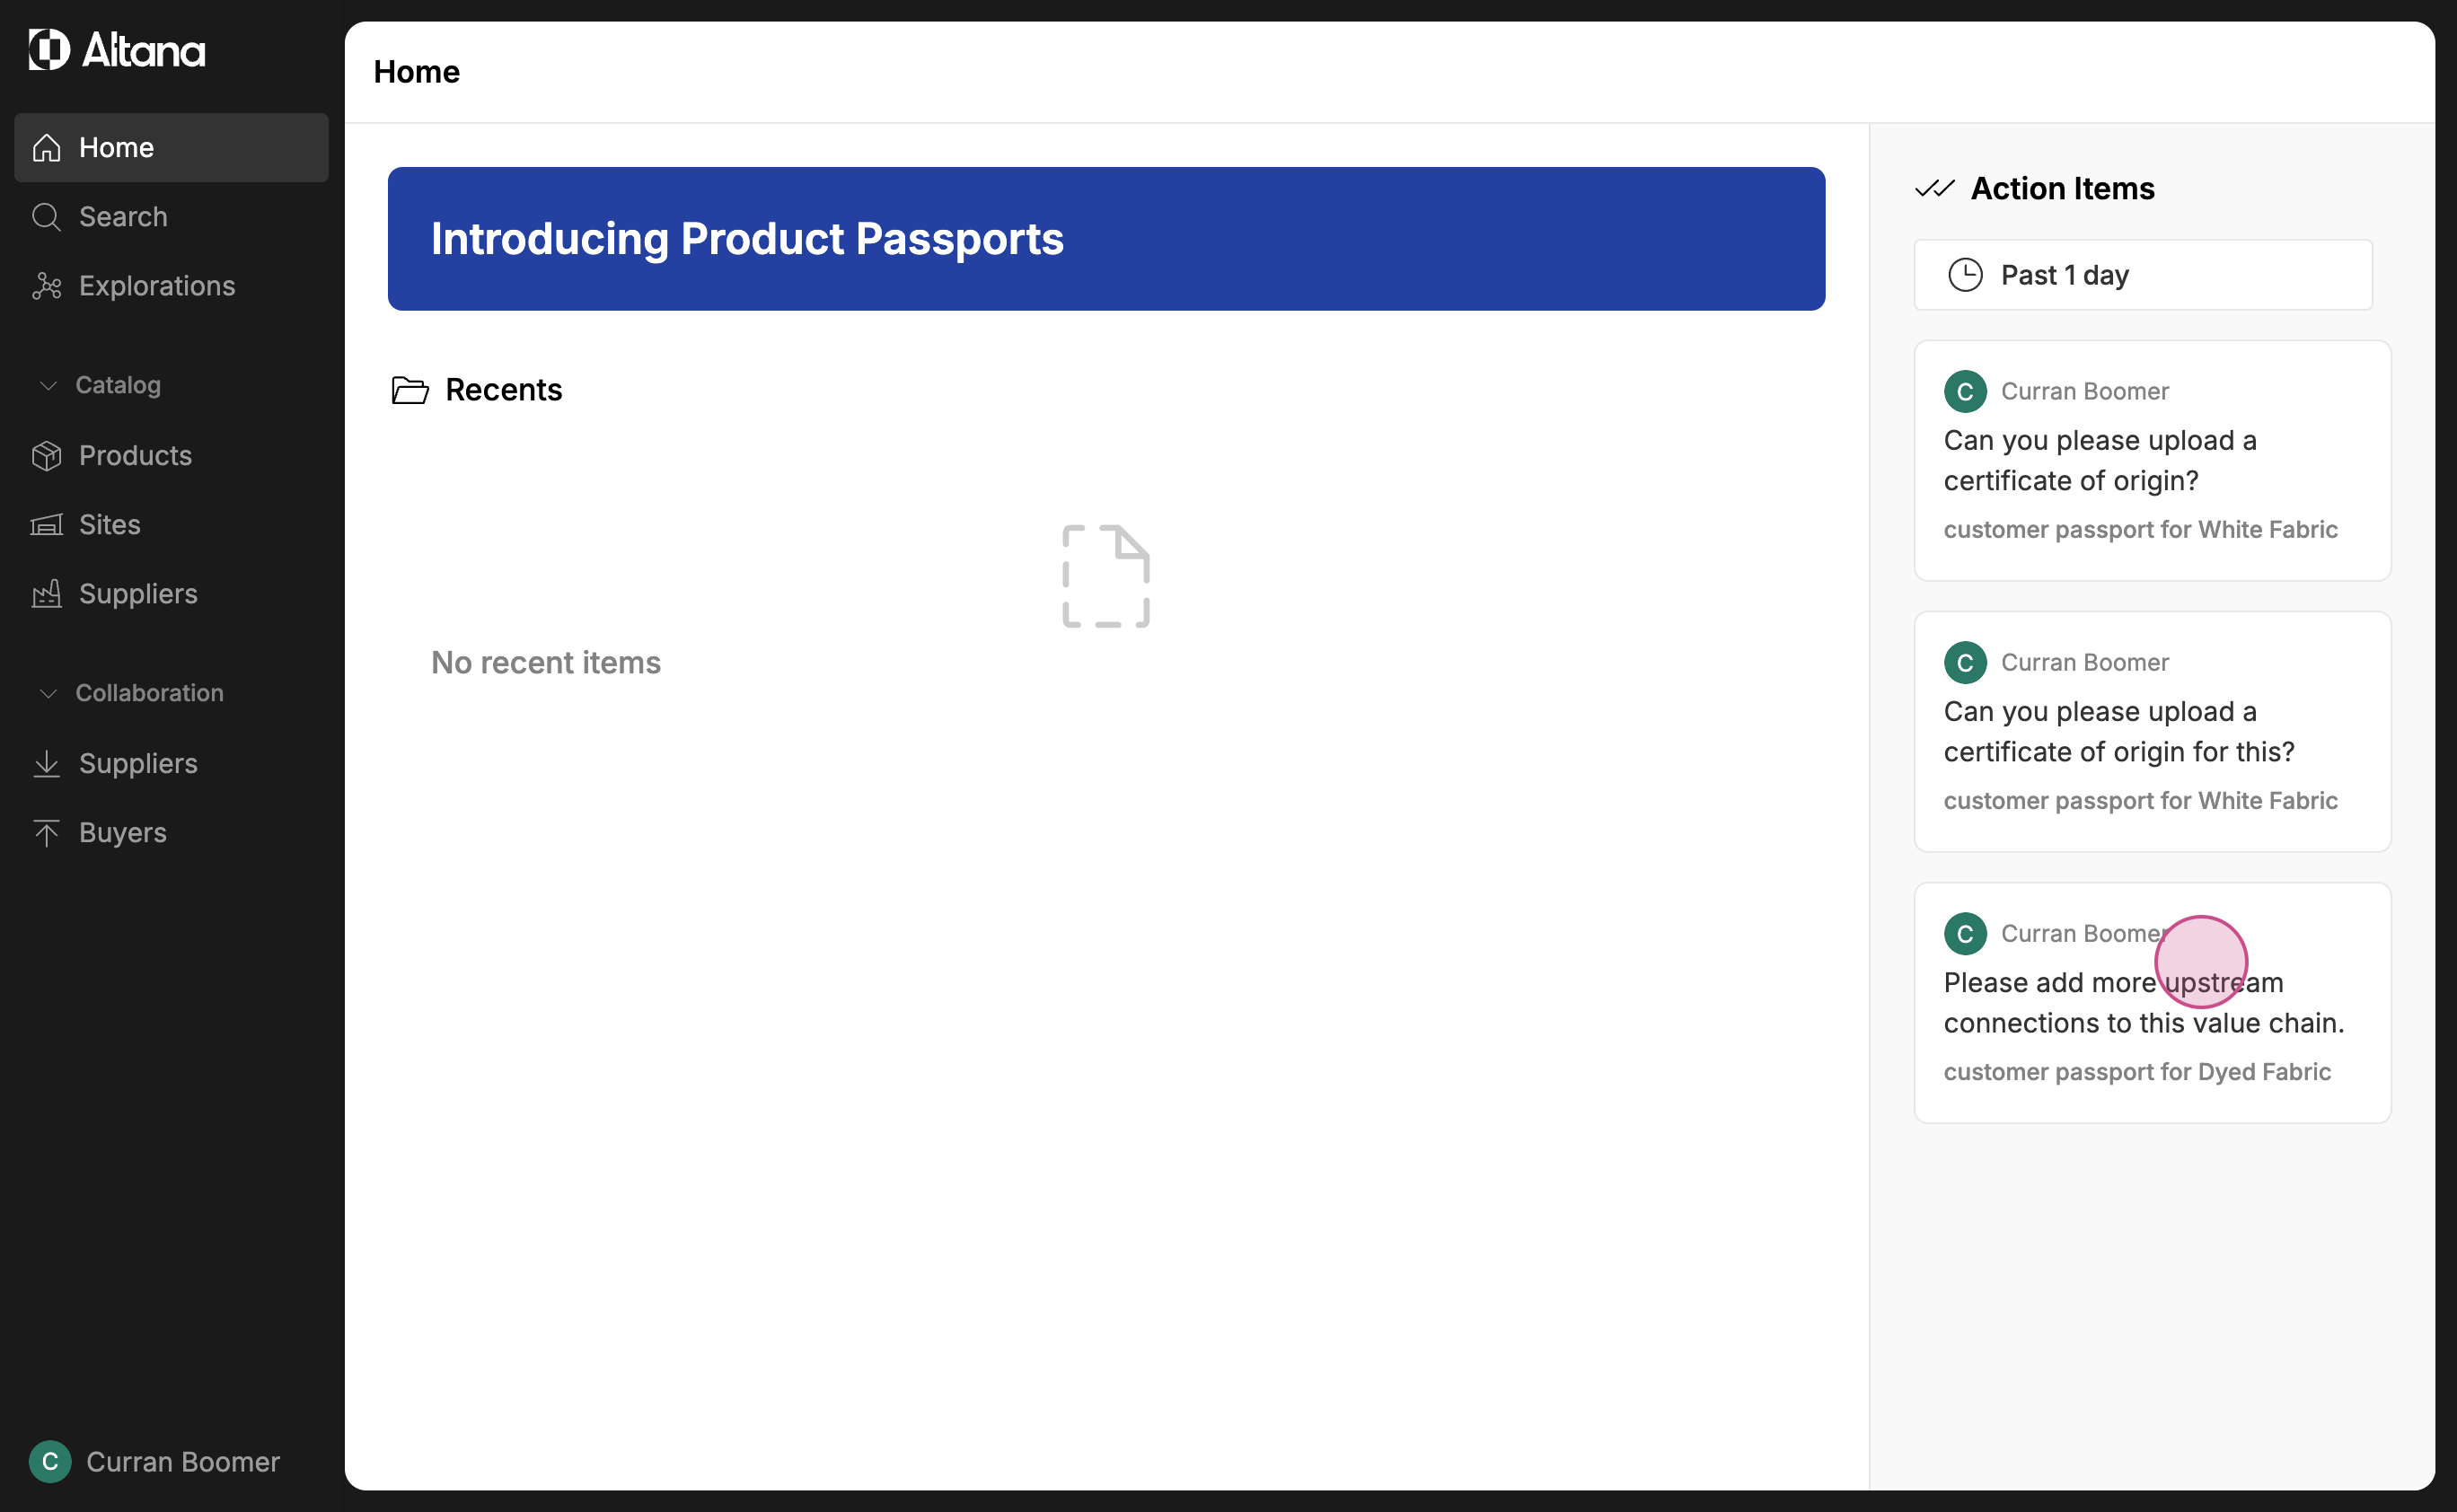The width and height of the screenshot is (2457, 1512).
Task: Click the Home house icon in sidebar
Action: tap(47, 148)
